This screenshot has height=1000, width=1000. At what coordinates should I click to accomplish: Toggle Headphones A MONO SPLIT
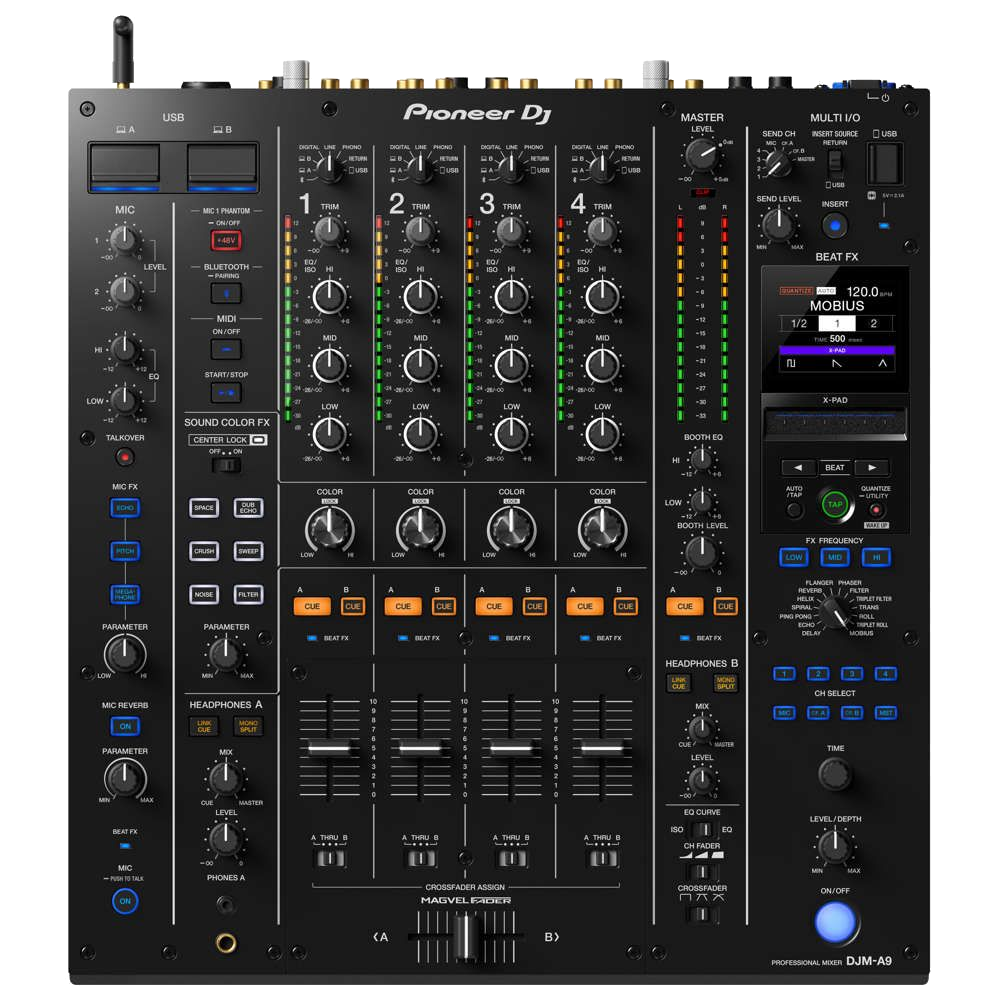[x=248, y=726]
